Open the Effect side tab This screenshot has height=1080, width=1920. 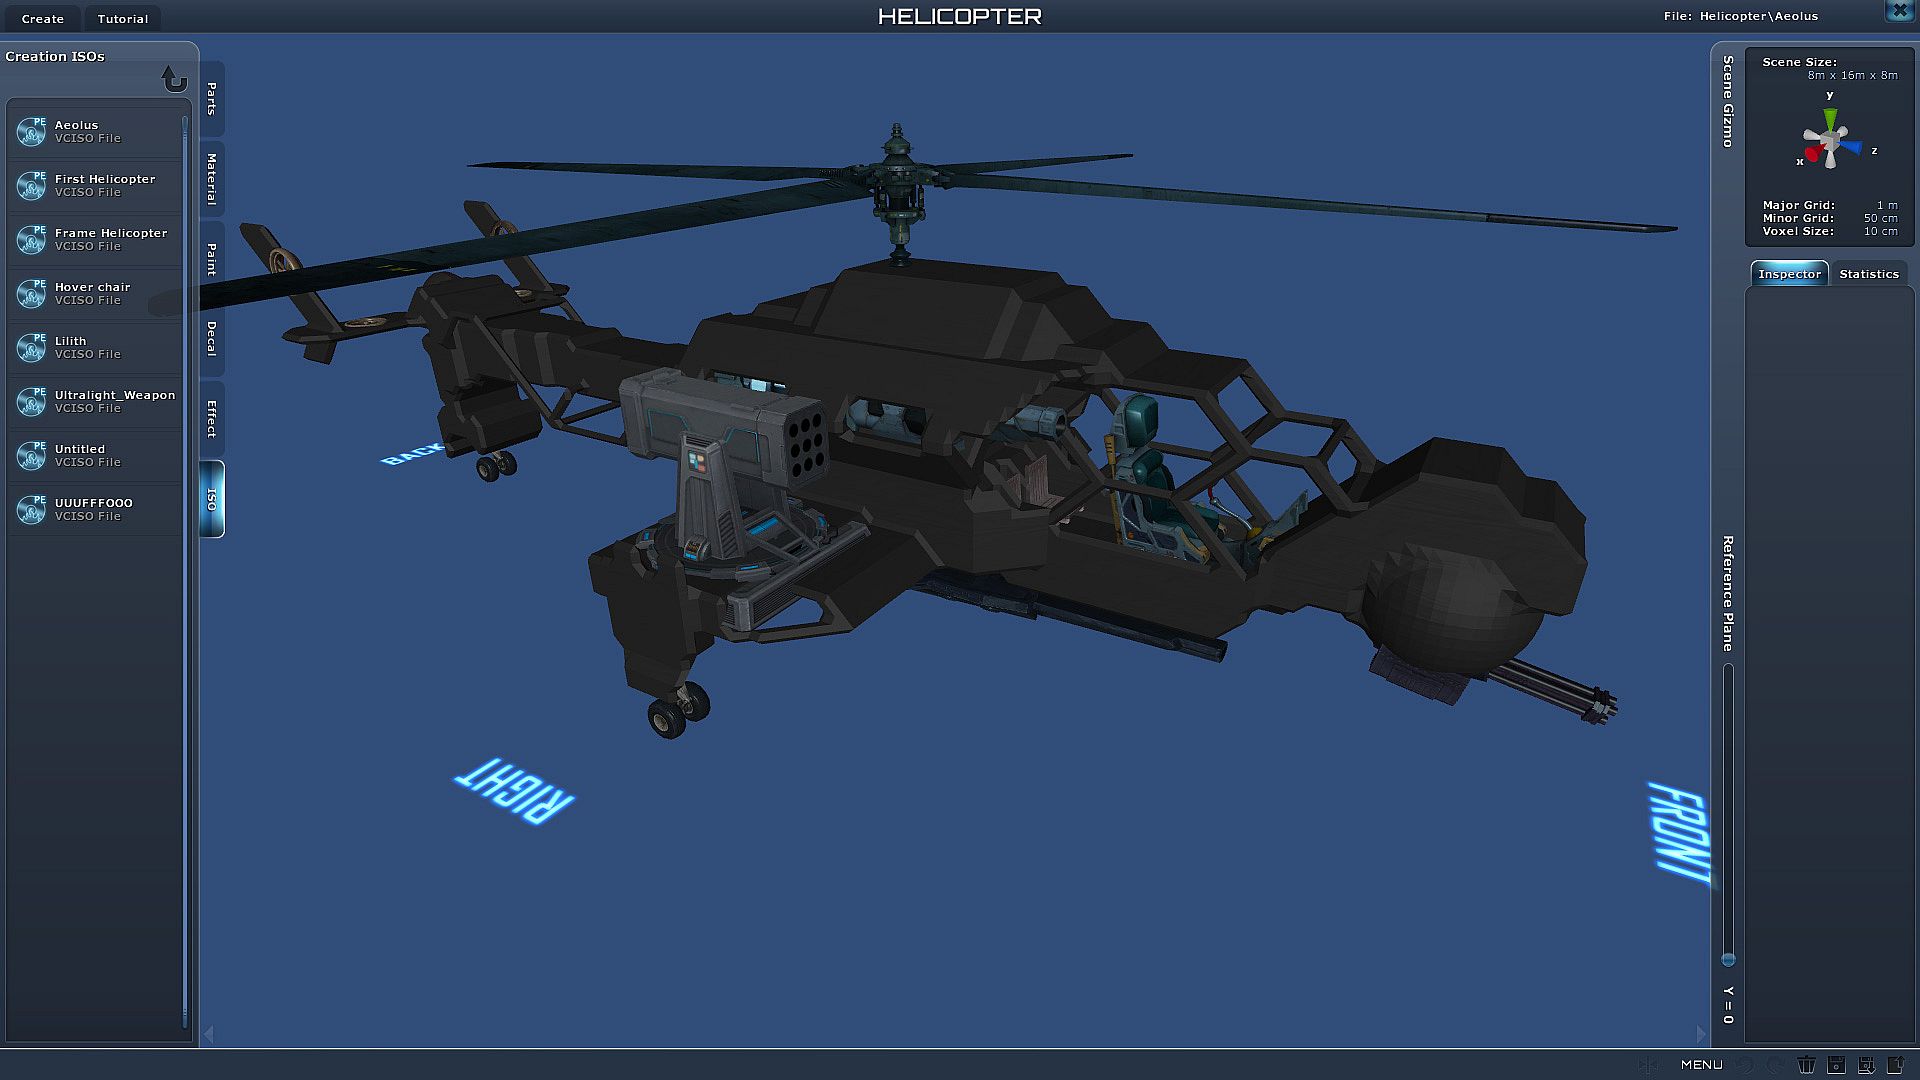(x=212, y=419)
